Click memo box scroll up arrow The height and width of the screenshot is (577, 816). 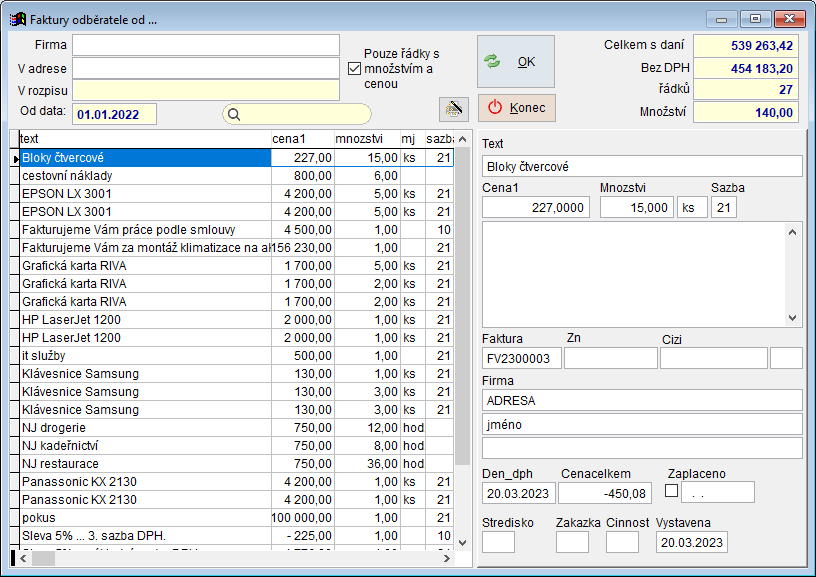792,232
